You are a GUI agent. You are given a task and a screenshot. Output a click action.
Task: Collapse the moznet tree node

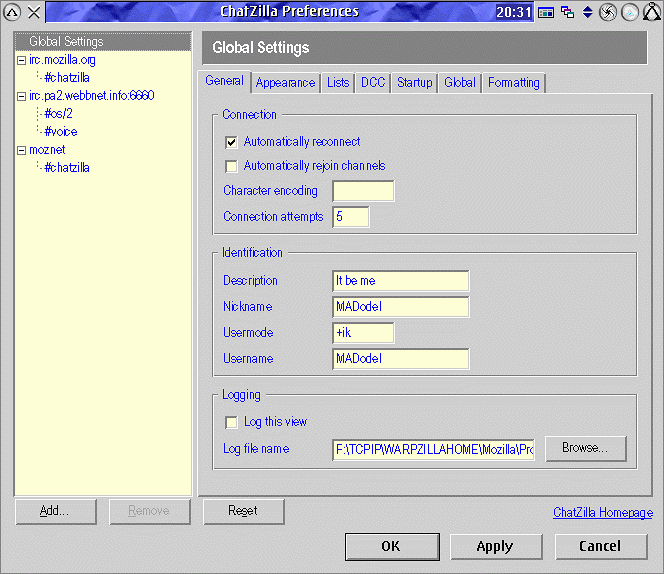[x=21, y=150]
